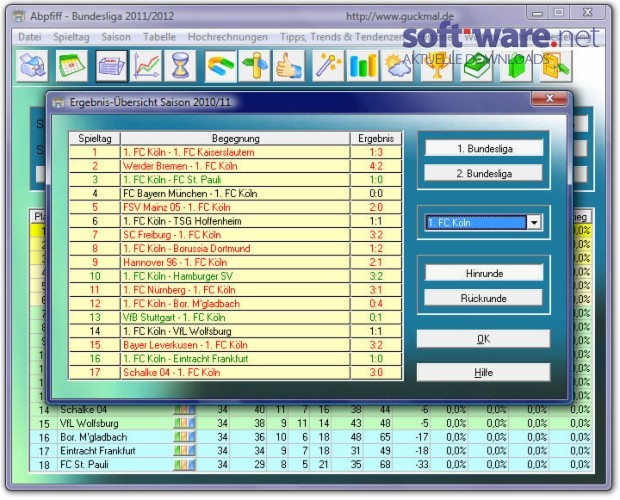Expand the team dropdown arrow

534,223
